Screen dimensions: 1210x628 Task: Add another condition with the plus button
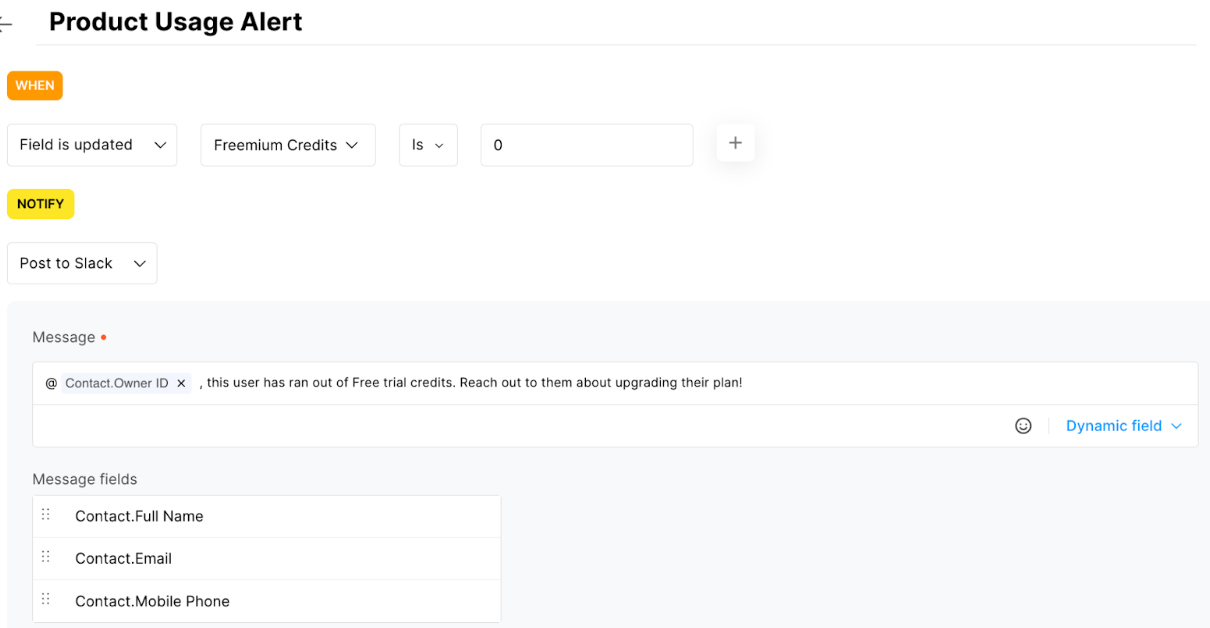pos(735,143)
